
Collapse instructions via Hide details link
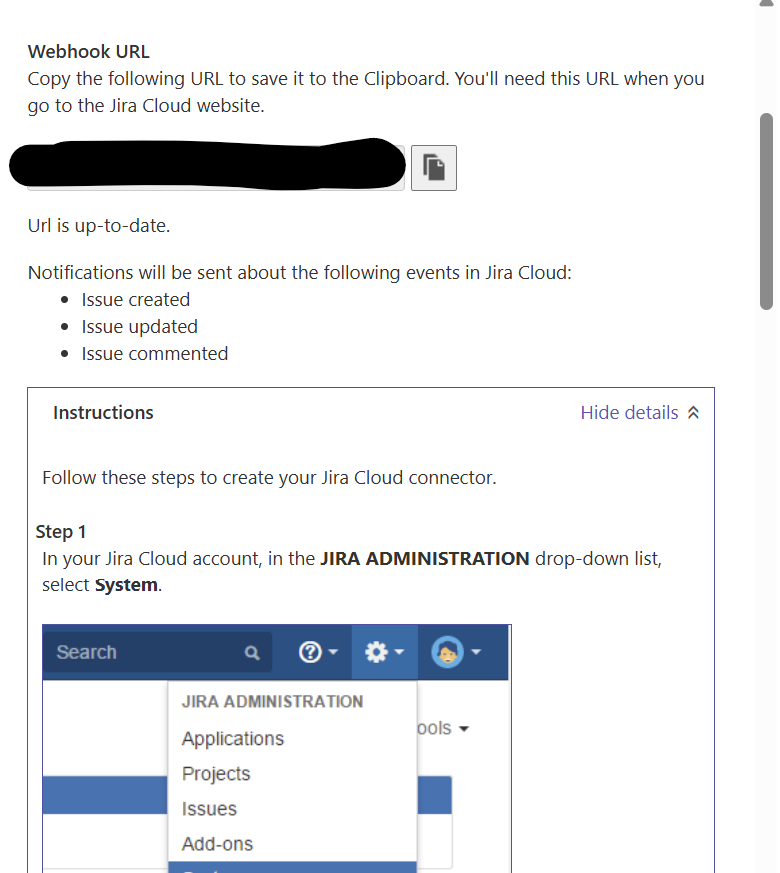pyautogui.click(x=629, y=413)
